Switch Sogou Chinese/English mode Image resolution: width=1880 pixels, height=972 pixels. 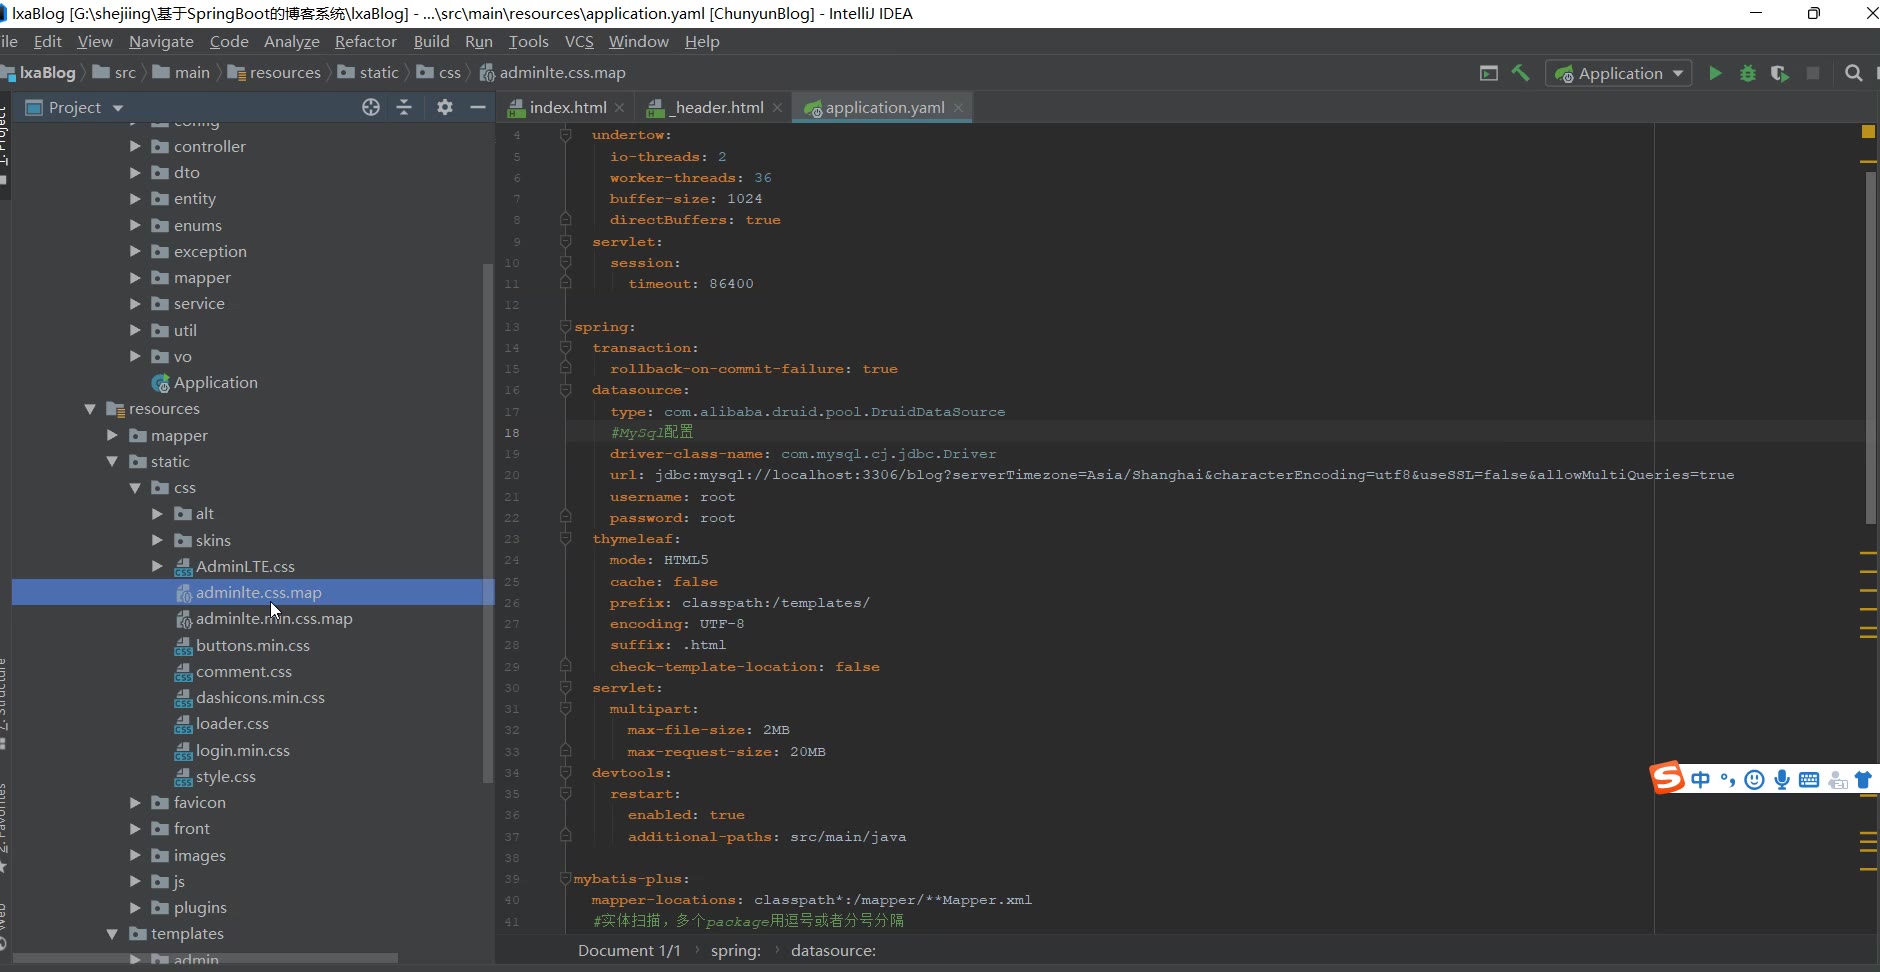(1700, 780)
